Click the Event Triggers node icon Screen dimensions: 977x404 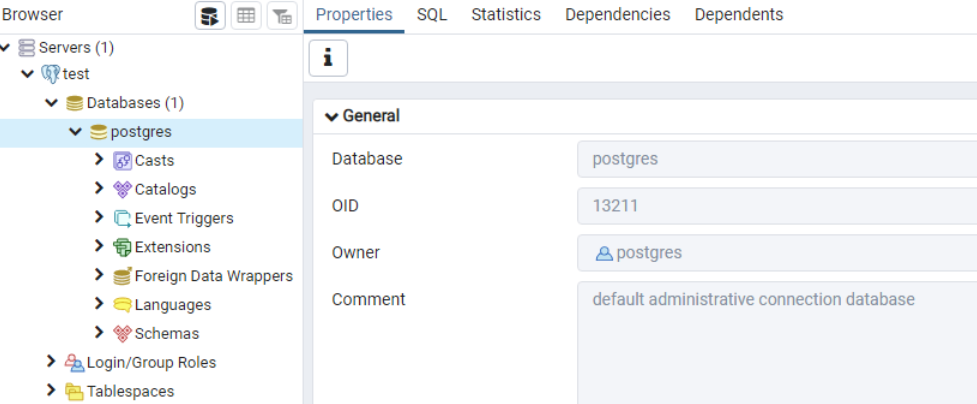(x=123, y=218)
